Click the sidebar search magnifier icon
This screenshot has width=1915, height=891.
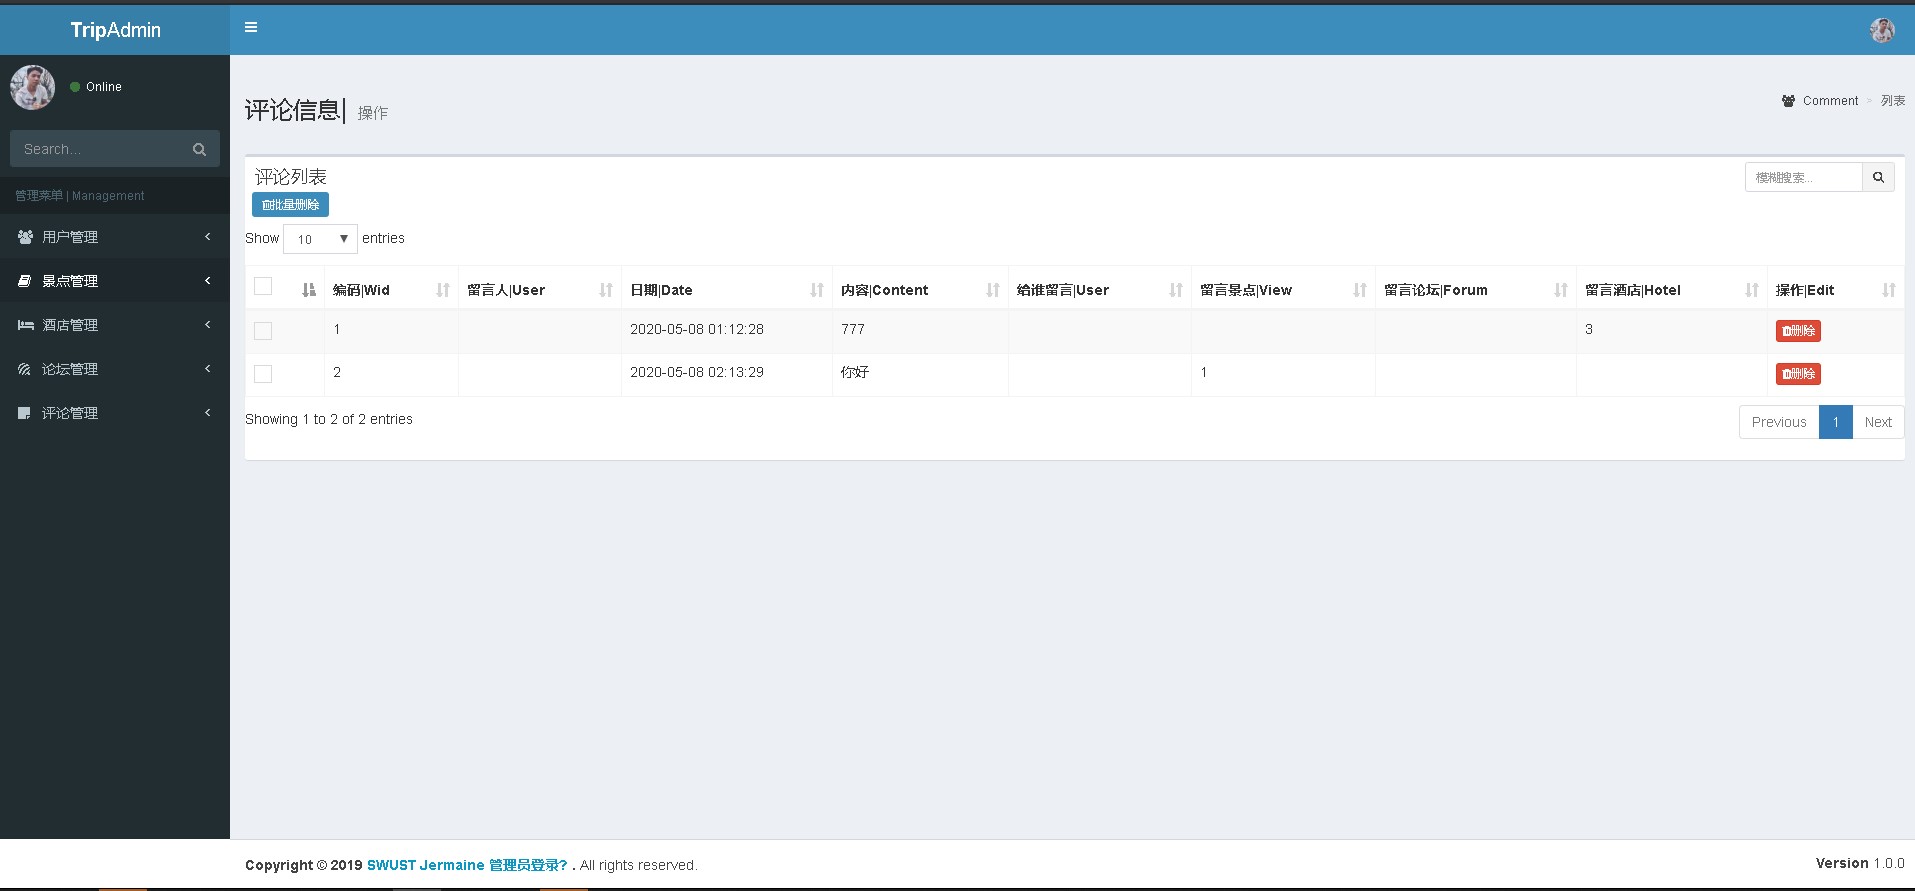[199, 149]
